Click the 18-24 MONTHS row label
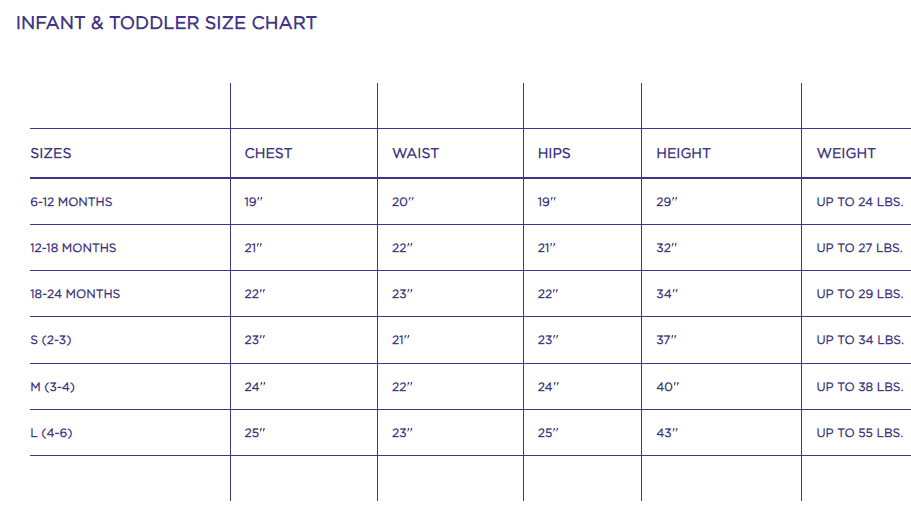 [x=75, y=294]
